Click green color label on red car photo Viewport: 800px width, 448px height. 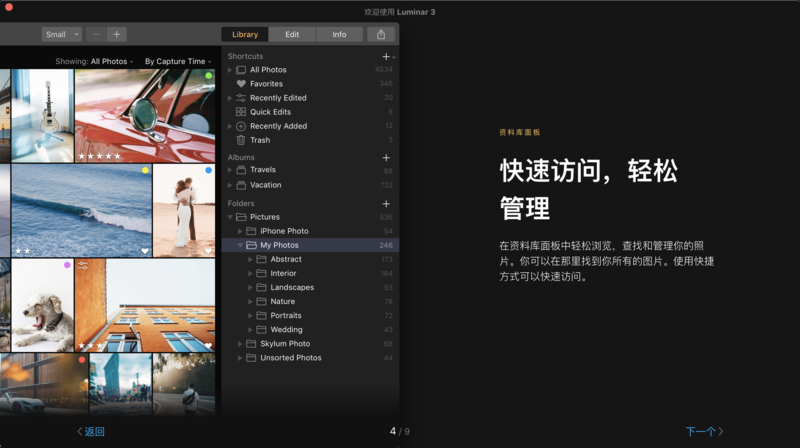pos(208,76)
